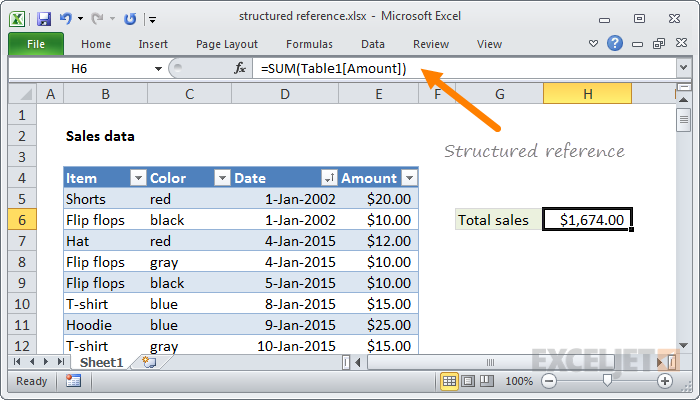Expand the Name Box dropdown arrow
Screen dimensions: 700x400
coord(158,69)
